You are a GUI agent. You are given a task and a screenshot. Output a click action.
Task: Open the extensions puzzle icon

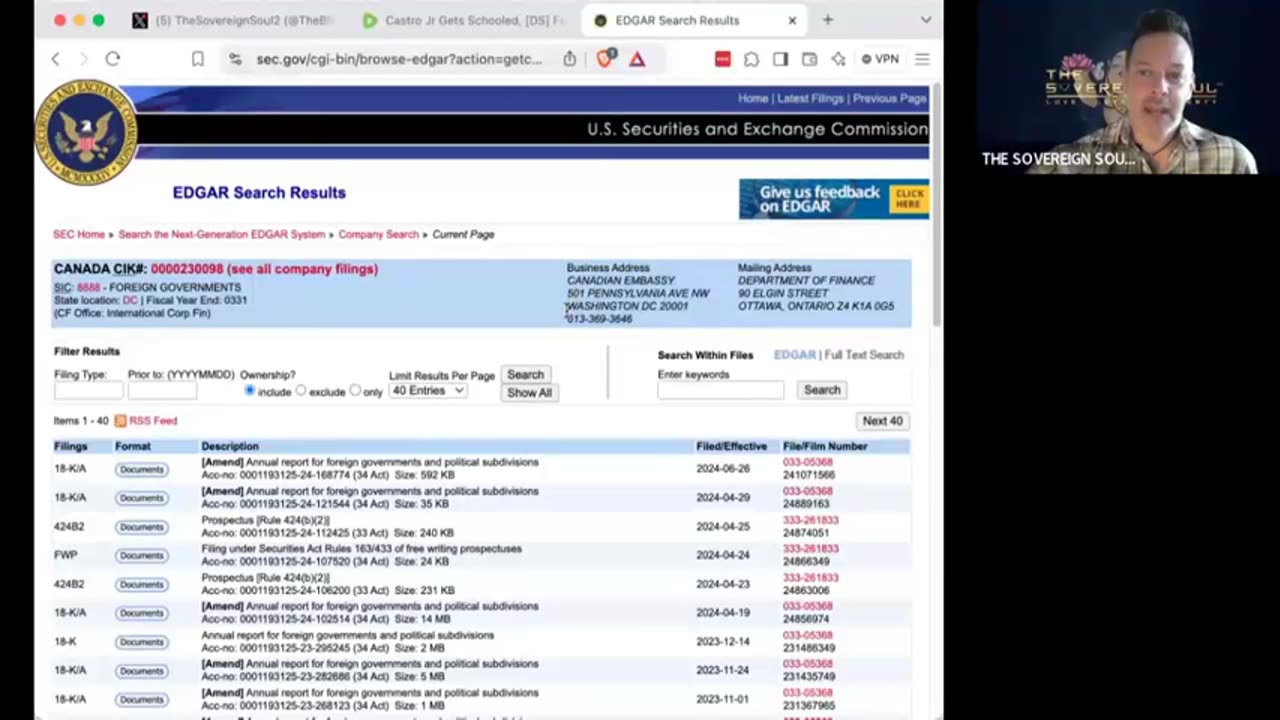751,59
